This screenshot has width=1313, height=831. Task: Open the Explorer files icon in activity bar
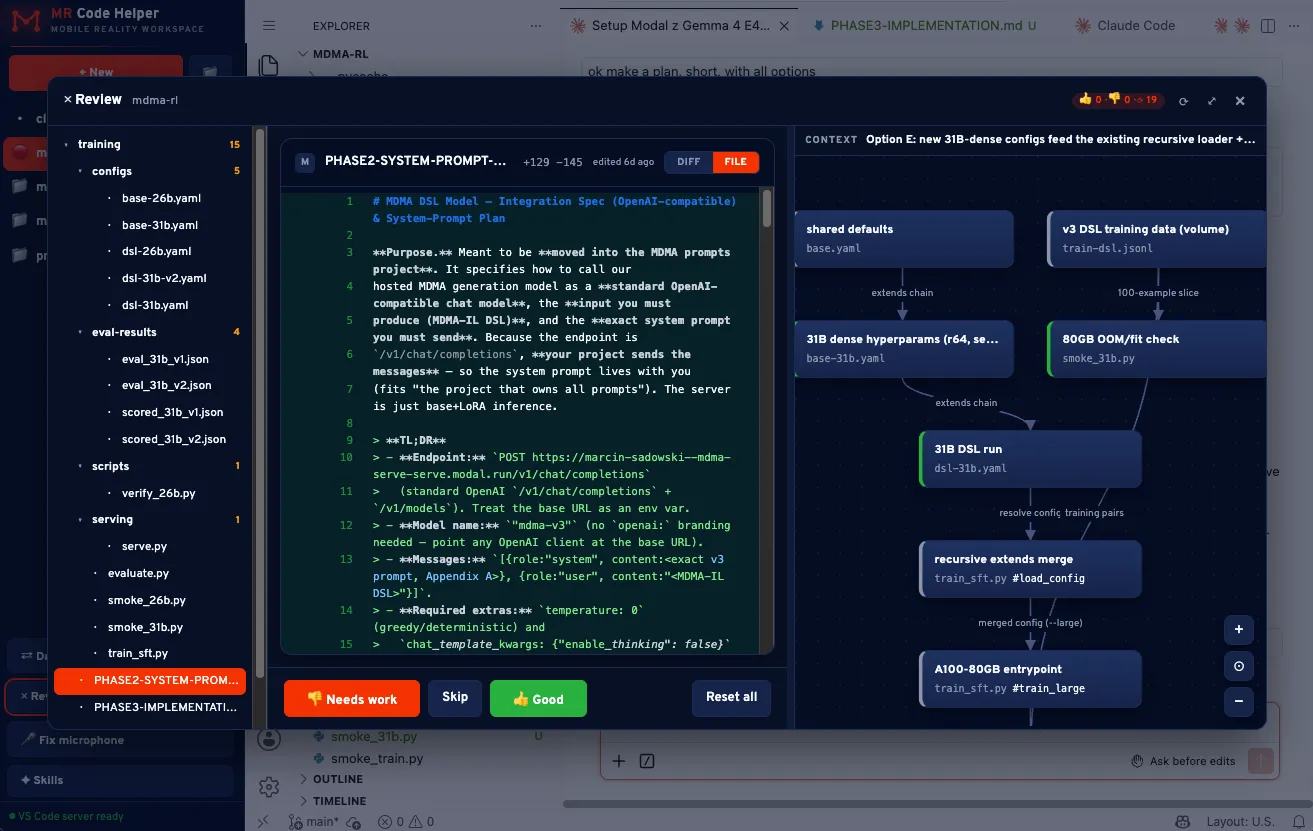tap(268, 66)
